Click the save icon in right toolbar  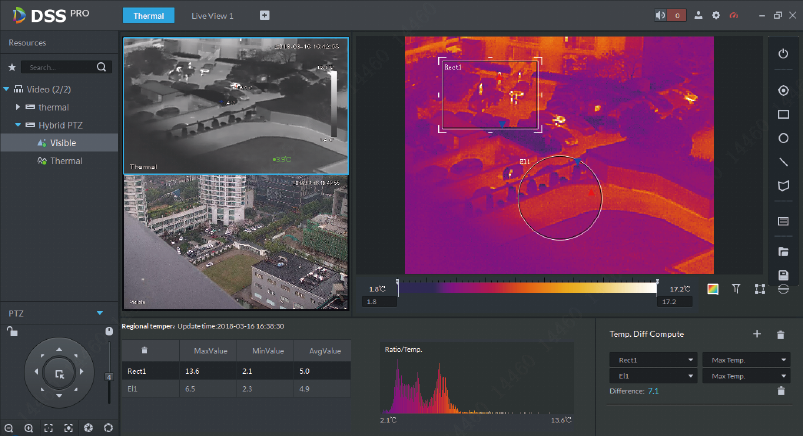[x=783, y=275]
